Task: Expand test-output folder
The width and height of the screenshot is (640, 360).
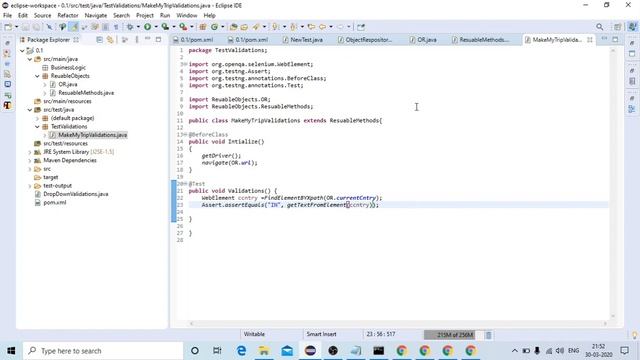Action: pos(30,186)
